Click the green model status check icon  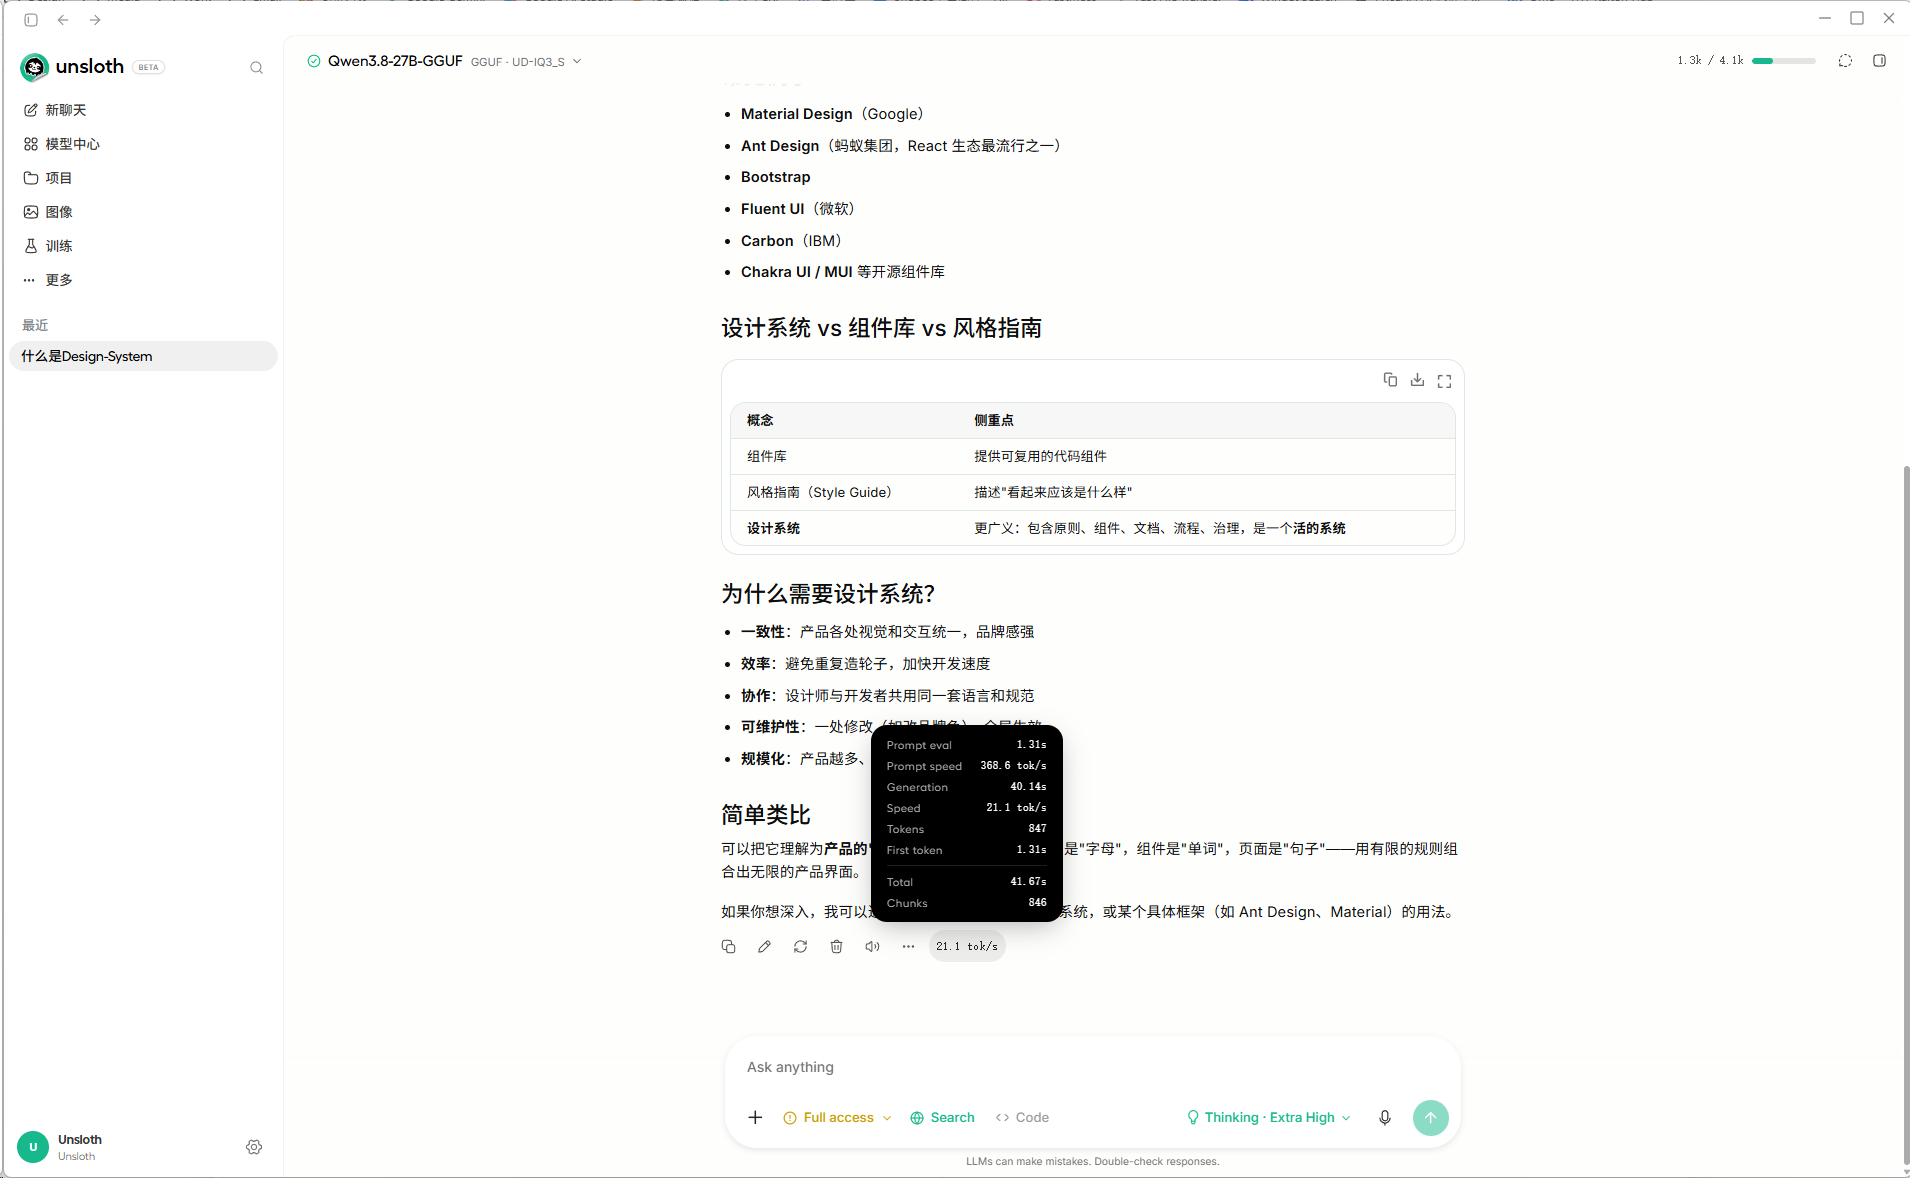pyautogui.click(x=314, y=61)
